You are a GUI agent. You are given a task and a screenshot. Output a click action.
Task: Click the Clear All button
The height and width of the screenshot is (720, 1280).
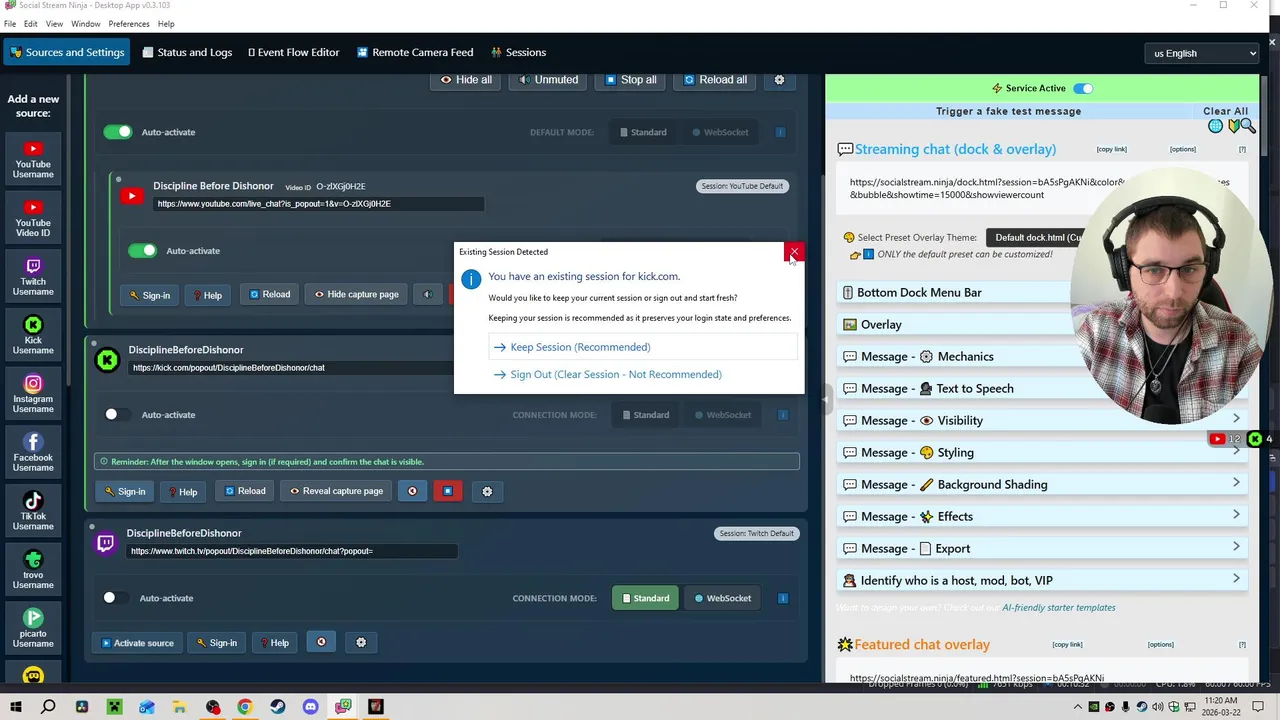point(1225,111)
